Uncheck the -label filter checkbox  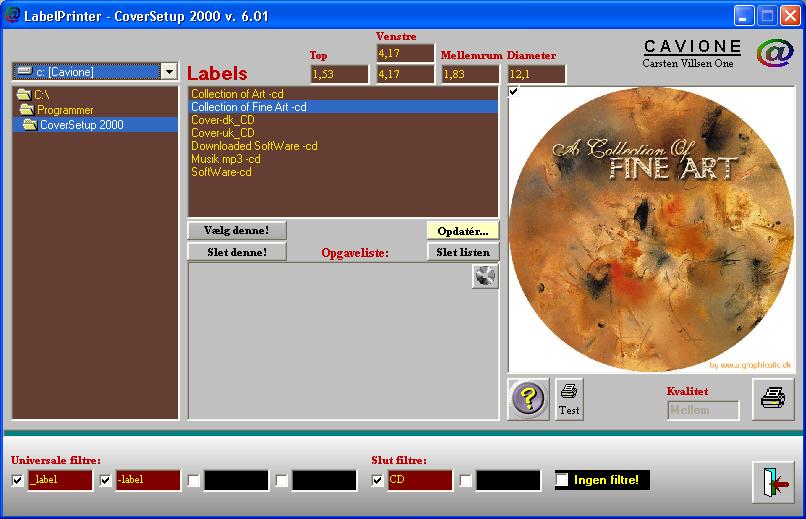coord(105,480)
